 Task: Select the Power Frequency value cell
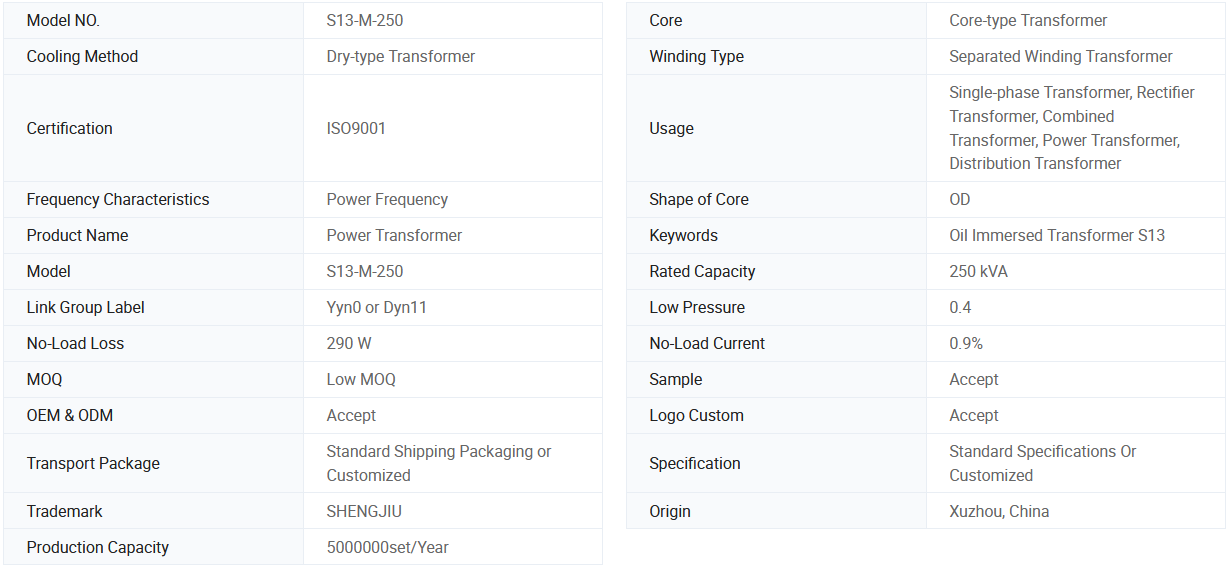(387, 199)
